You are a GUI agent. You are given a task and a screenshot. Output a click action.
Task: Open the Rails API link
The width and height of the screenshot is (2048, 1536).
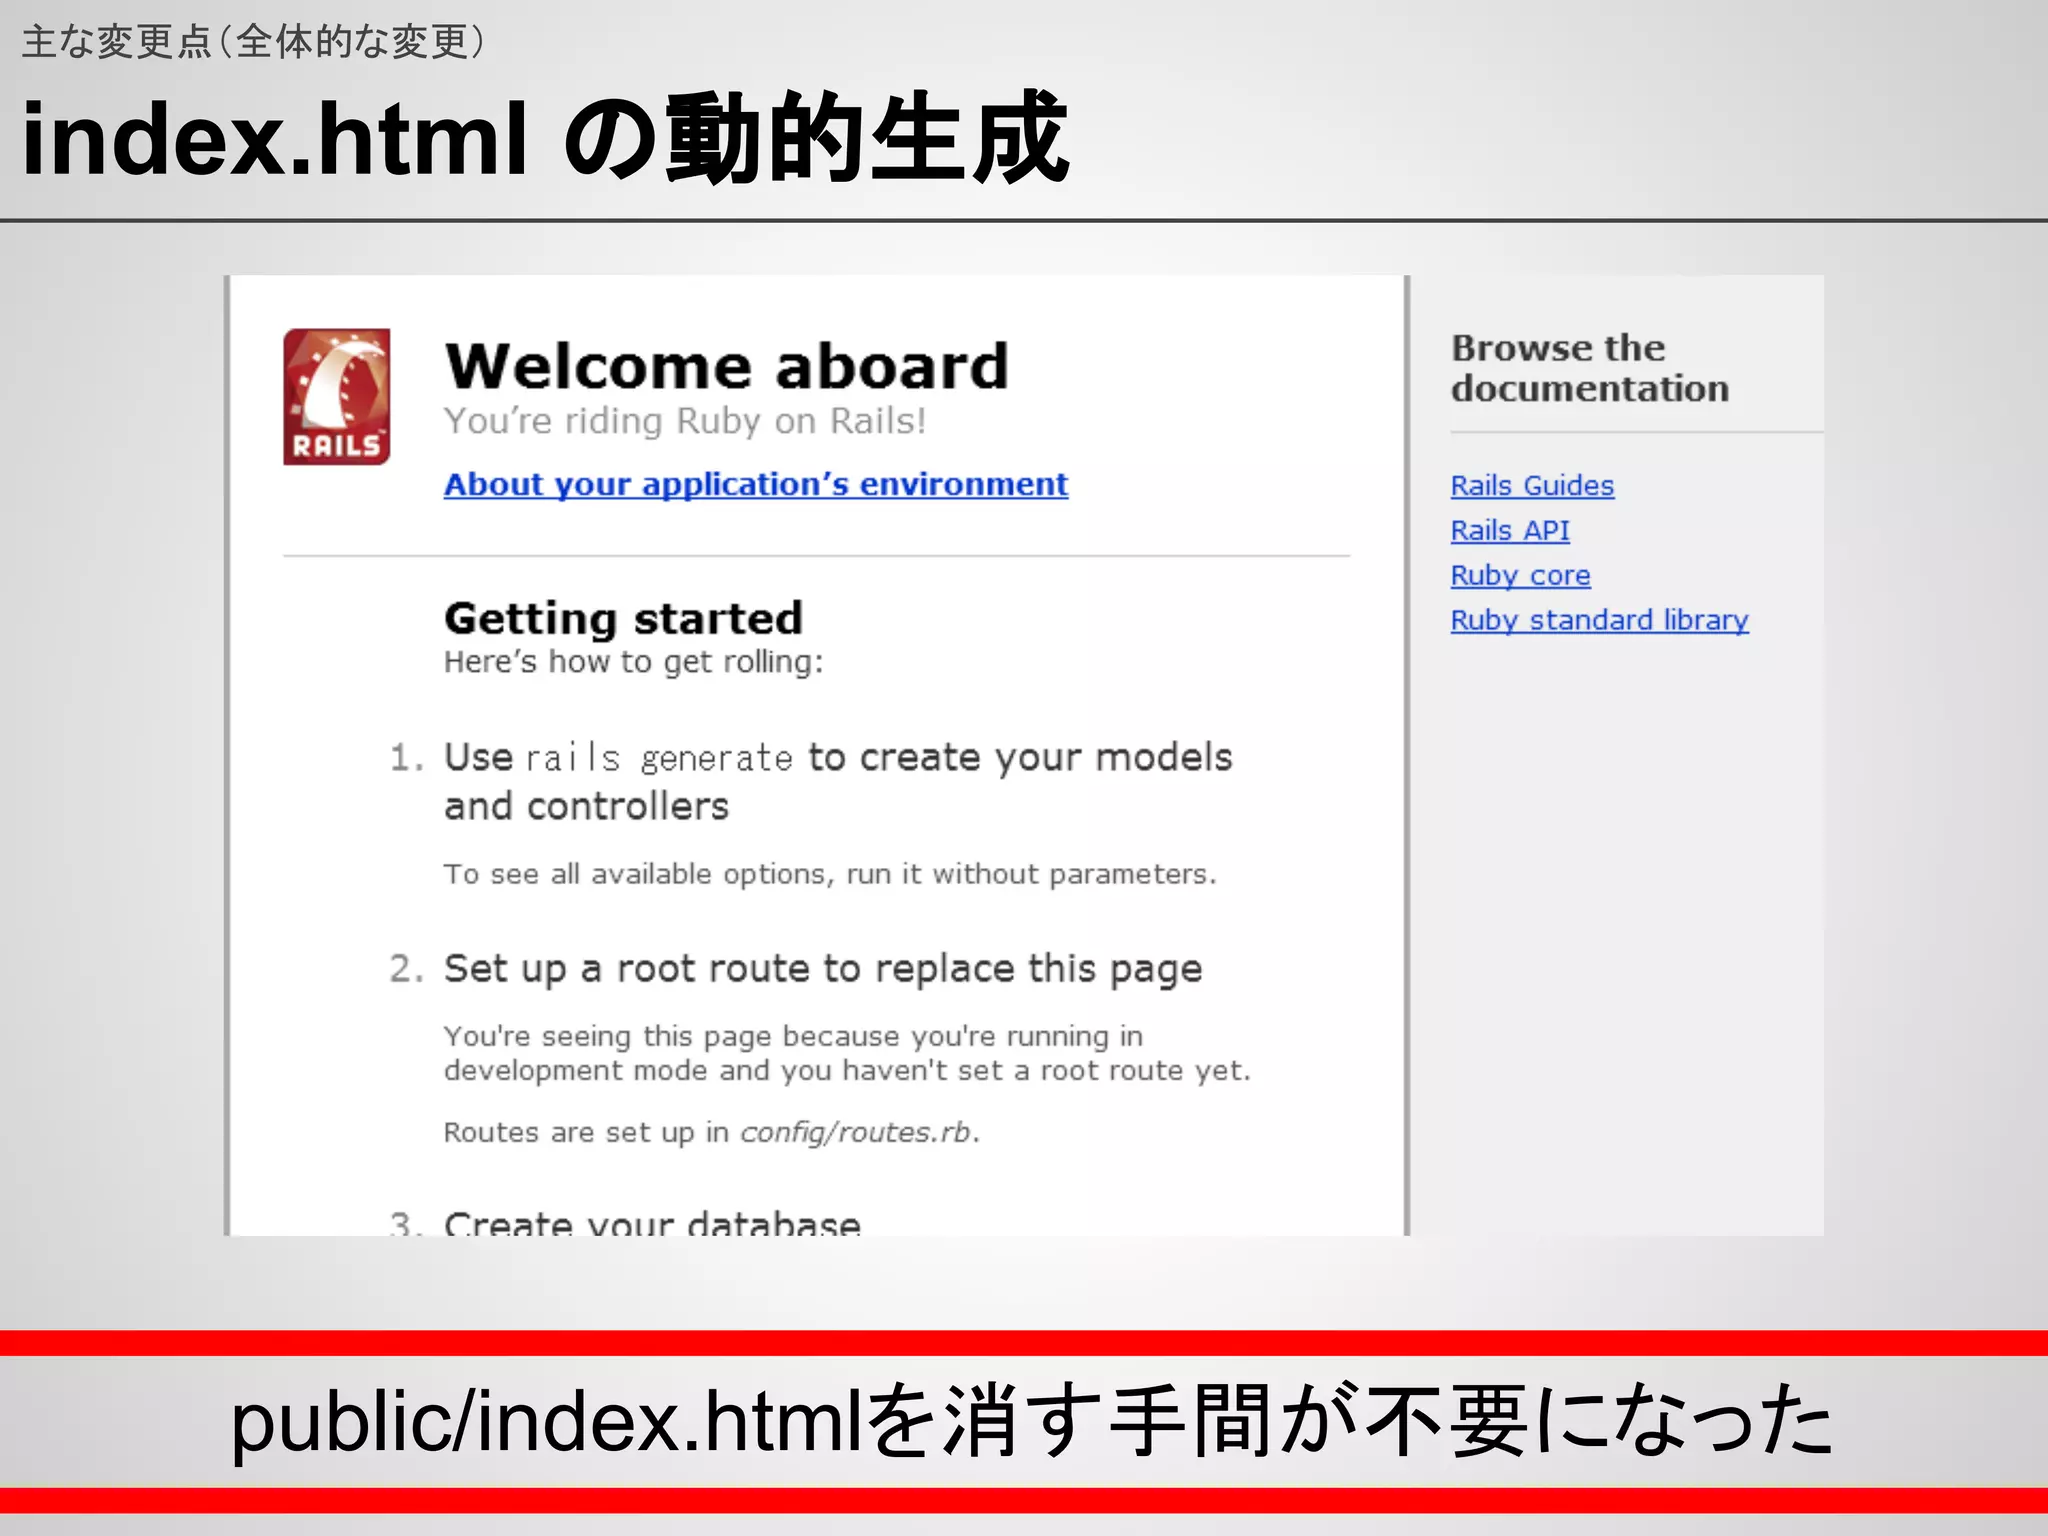click(1510, 531)
